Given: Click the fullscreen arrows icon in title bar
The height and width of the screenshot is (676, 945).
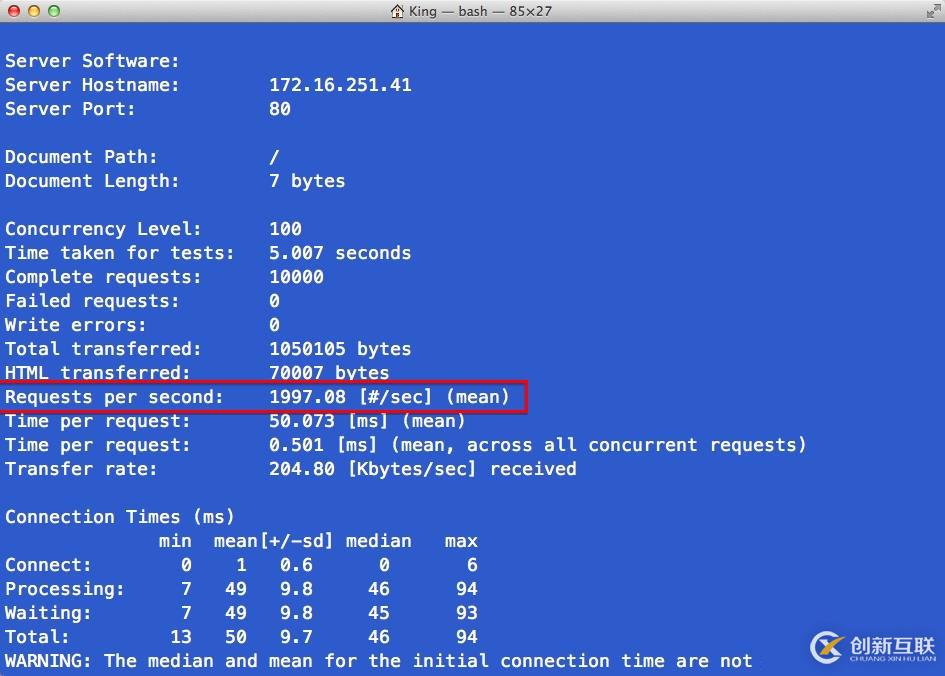Looking at the screenshot, I should (934, 11).
